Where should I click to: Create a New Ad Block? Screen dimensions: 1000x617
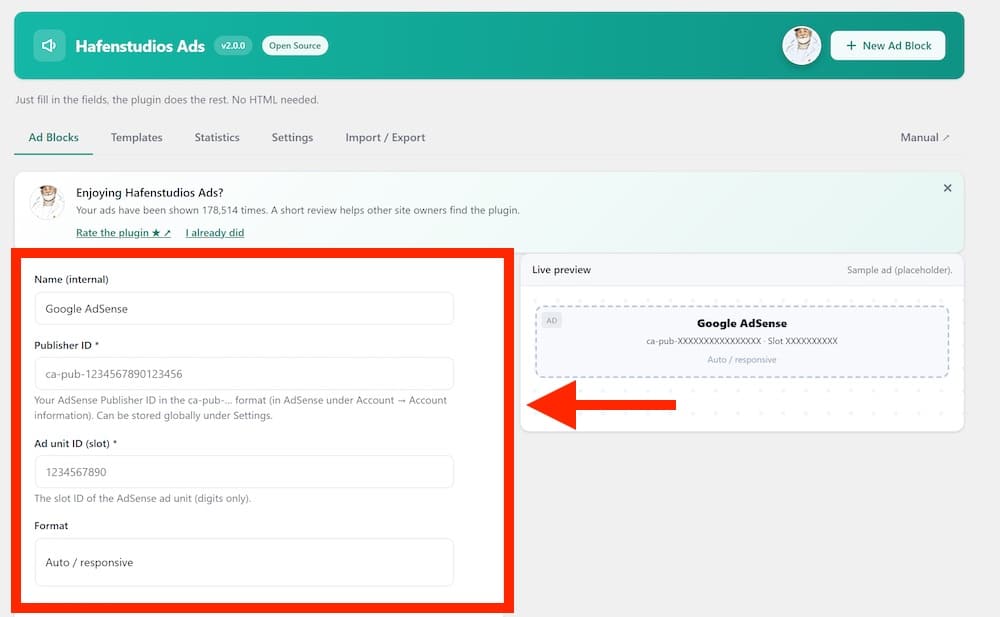pos(887,45)
